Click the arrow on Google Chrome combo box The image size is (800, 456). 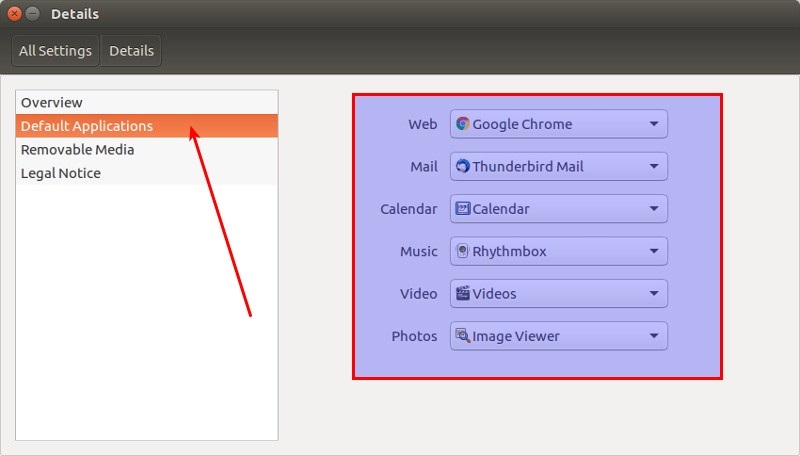coord(654,124)
